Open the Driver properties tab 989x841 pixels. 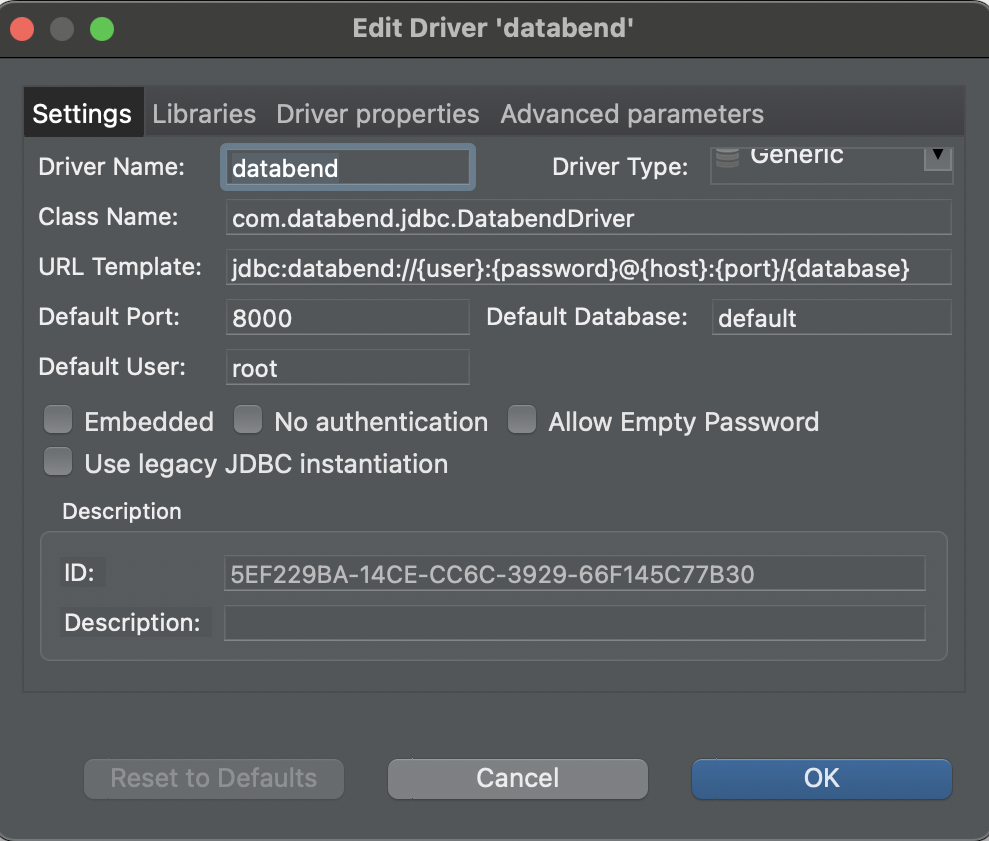377,114
